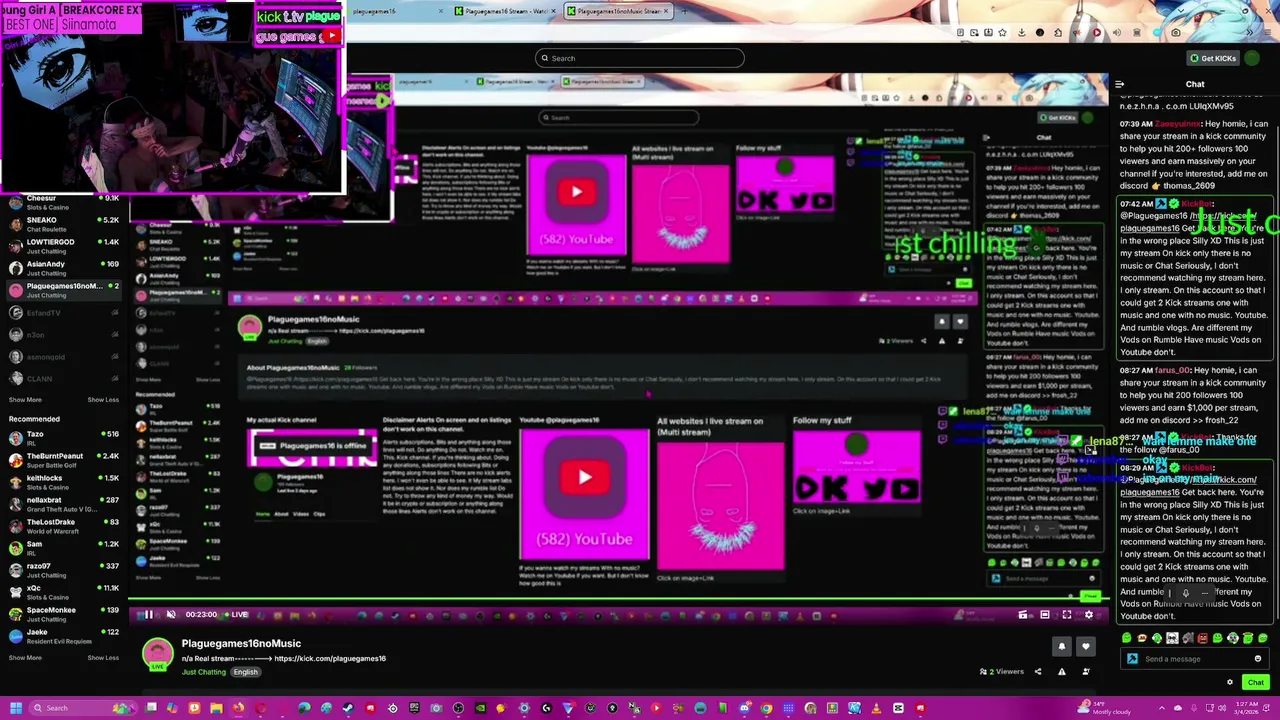Pause the live stream video

click(149, 614)
